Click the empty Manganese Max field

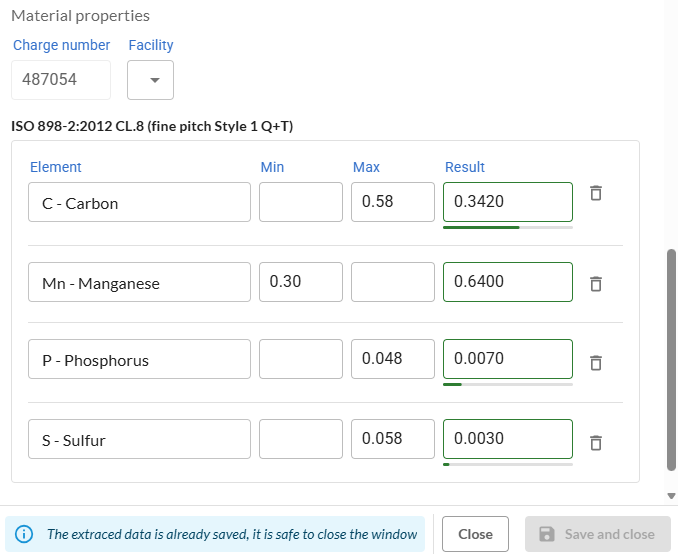(x=393, y=282)
